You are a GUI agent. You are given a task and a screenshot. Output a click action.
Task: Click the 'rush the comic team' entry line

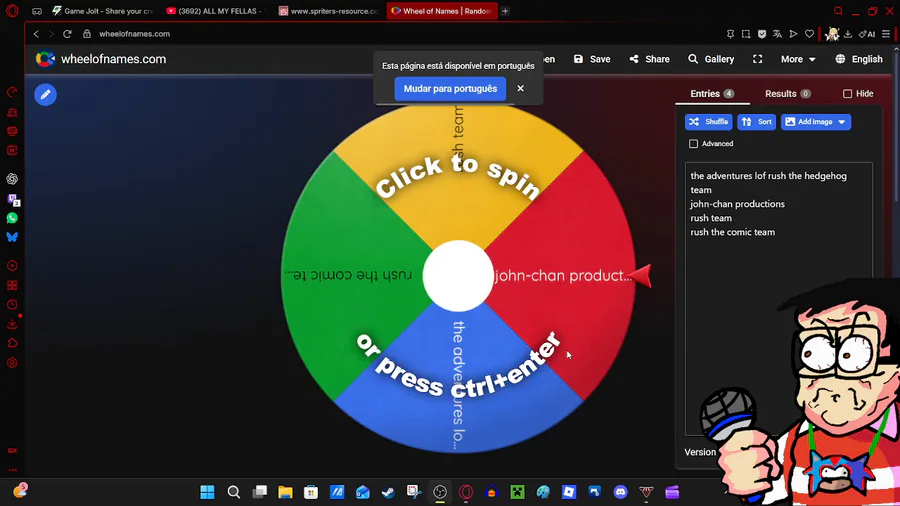coord(732,232)
